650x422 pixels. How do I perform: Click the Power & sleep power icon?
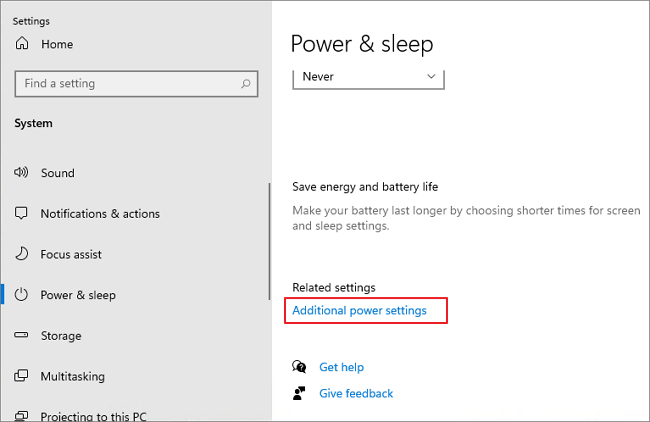[x=22, y=295]
